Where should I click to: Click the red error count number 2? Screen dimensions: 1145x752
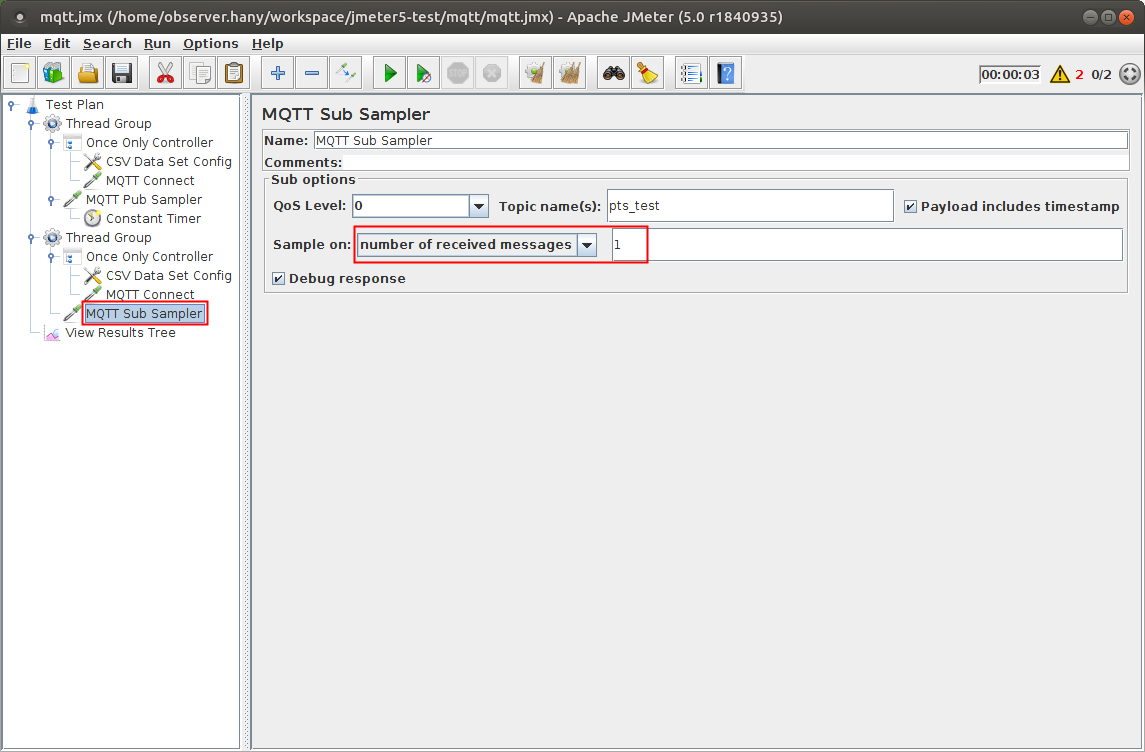click(1079, 74)
